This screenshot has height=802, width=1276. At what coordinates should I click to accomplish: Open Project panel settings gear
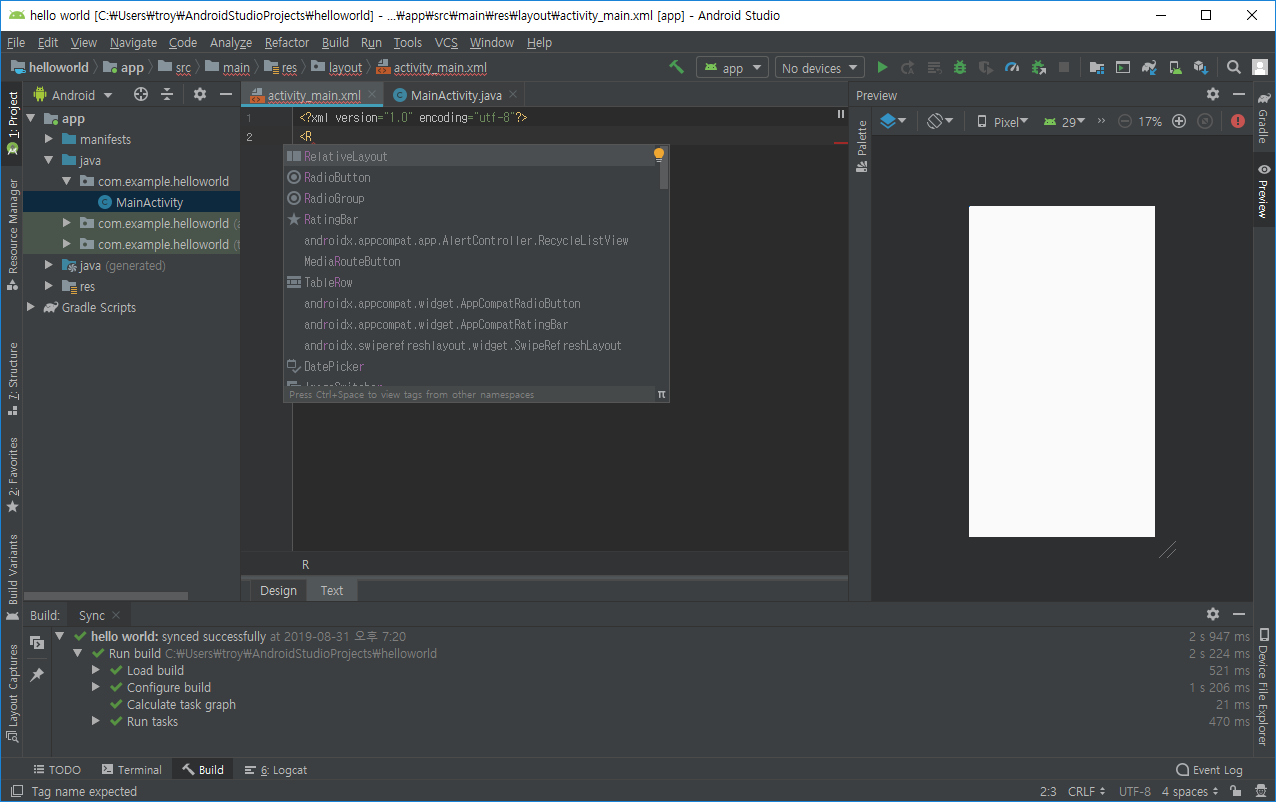tap(200, 94)
